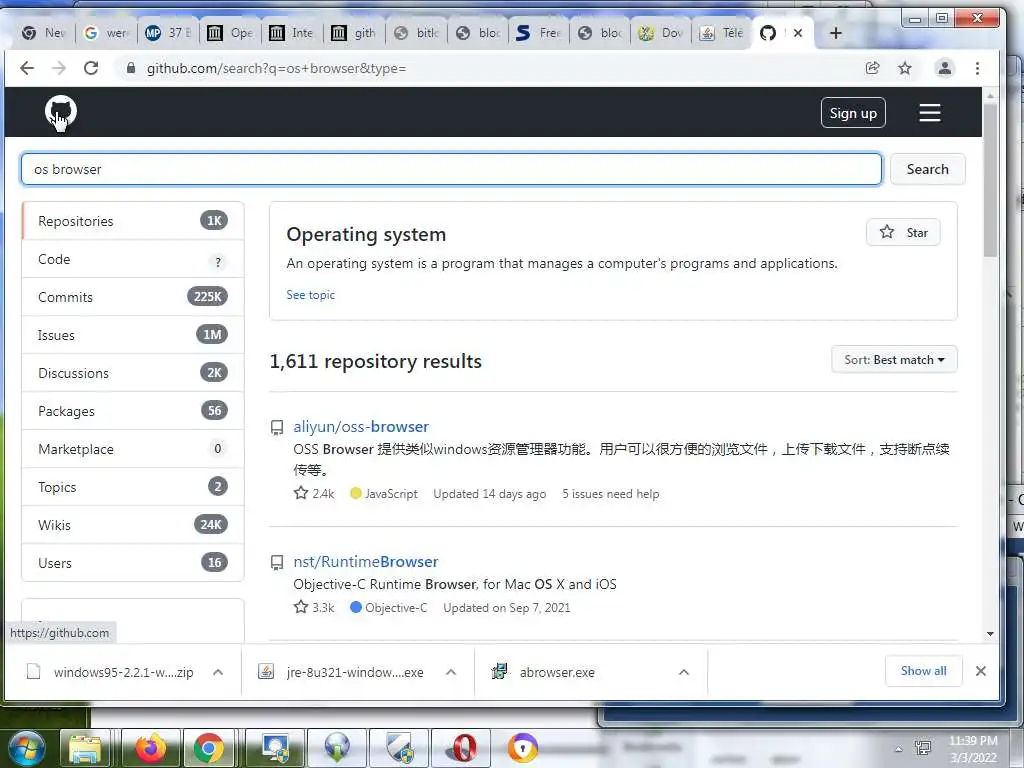1024x768 pixels.
Task: Switch to the Télé tab
Action: pyautogui.click(x=722, y=33)
